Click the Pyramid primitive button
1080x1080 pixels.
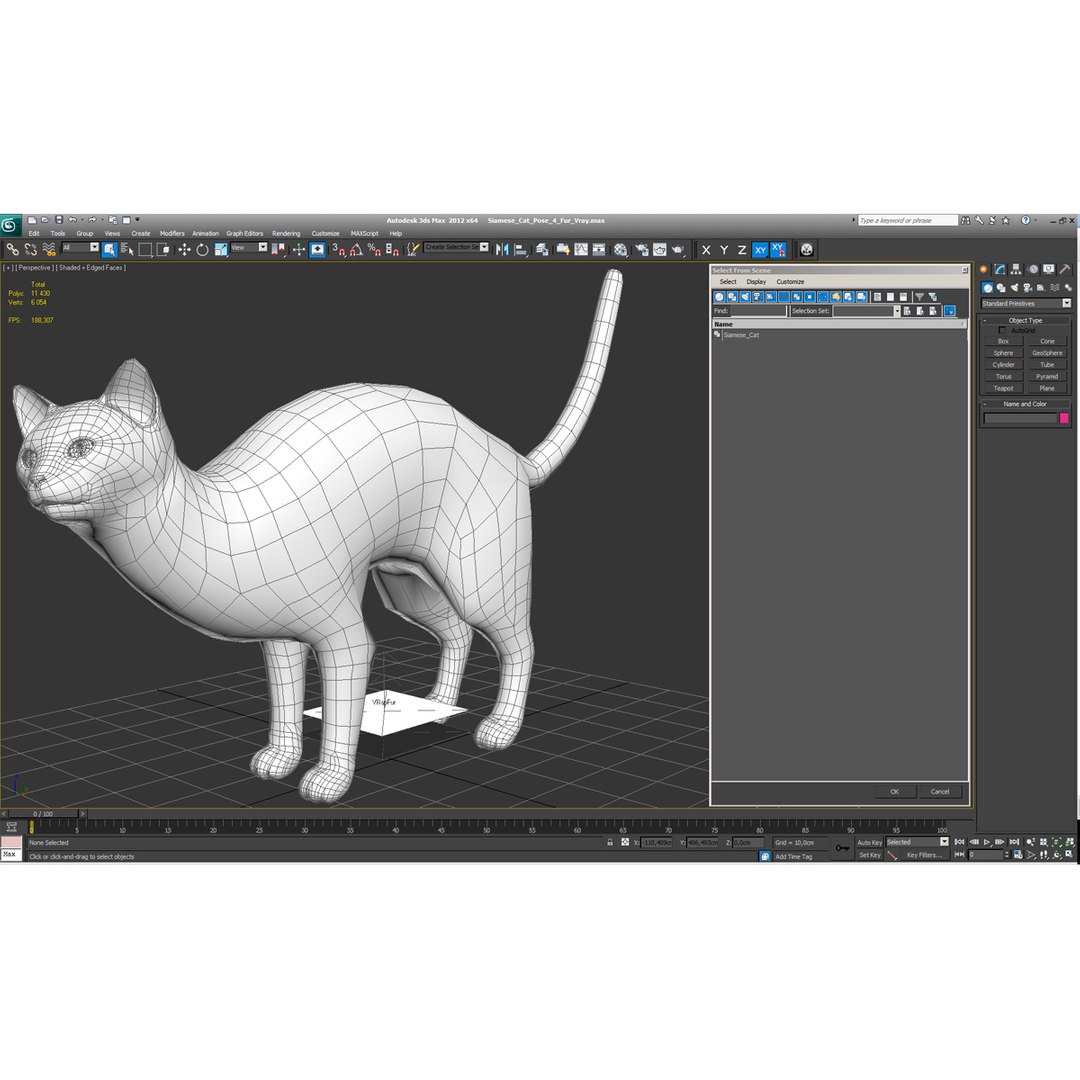pyautogui.click(x=1047, y=377)
